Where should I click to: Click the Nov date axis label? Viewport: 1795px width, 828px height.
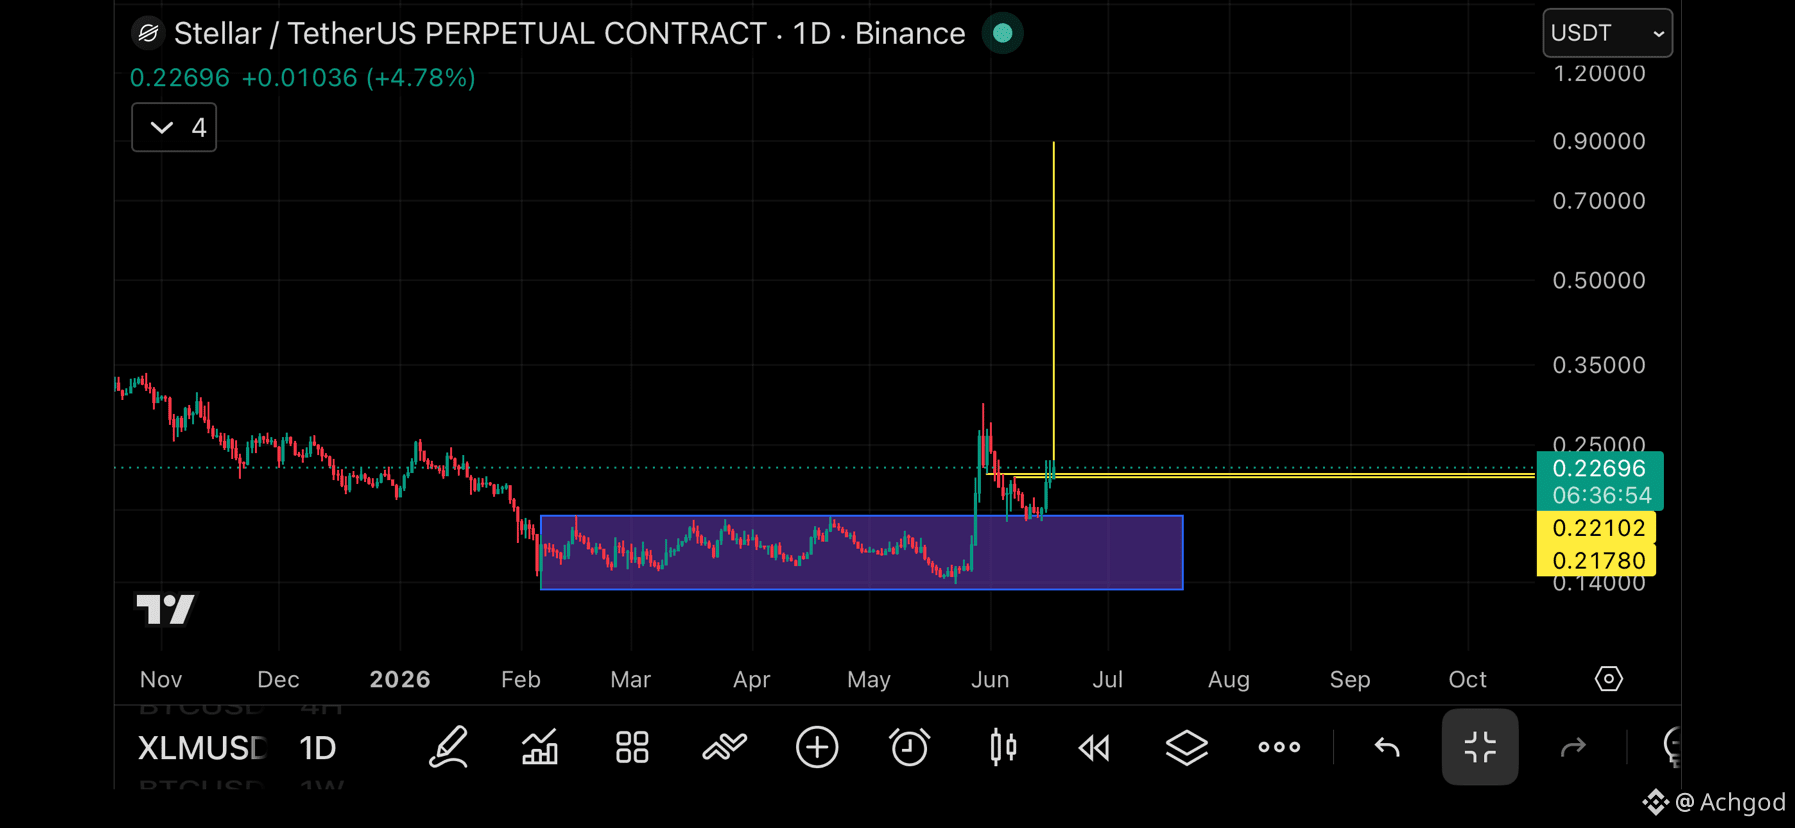(161, 680)
